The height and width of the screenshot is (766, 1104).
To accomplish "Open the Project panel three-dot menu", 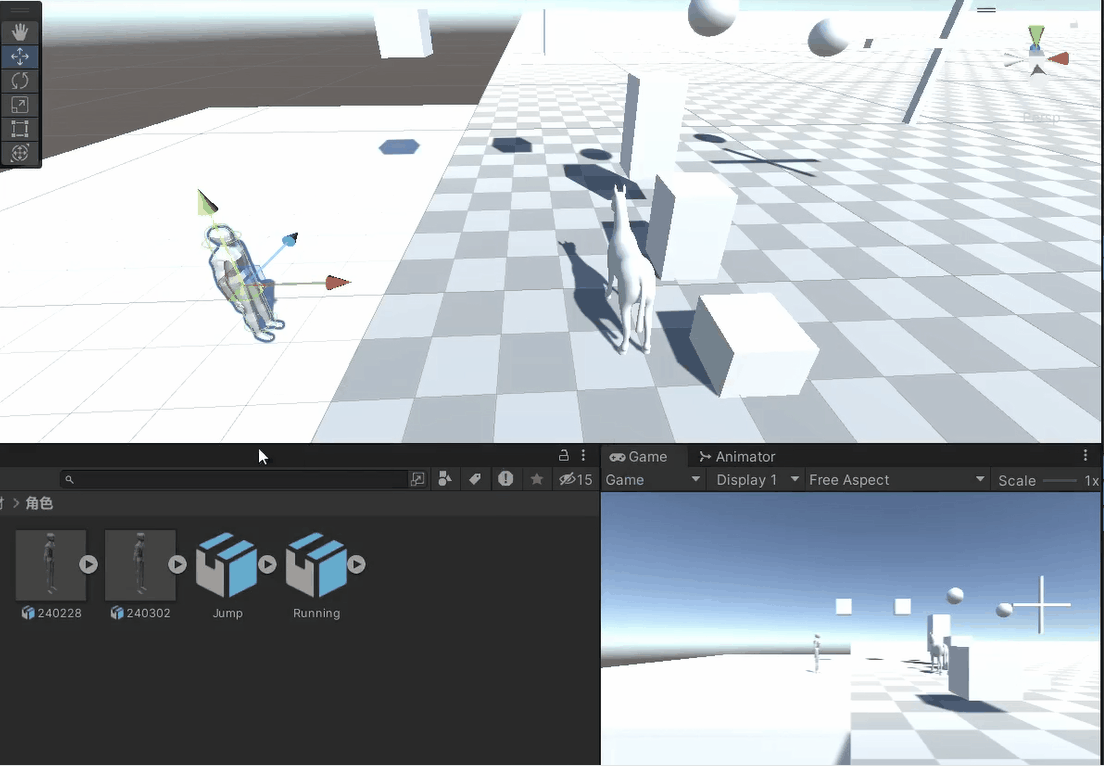I will (583, 455).
